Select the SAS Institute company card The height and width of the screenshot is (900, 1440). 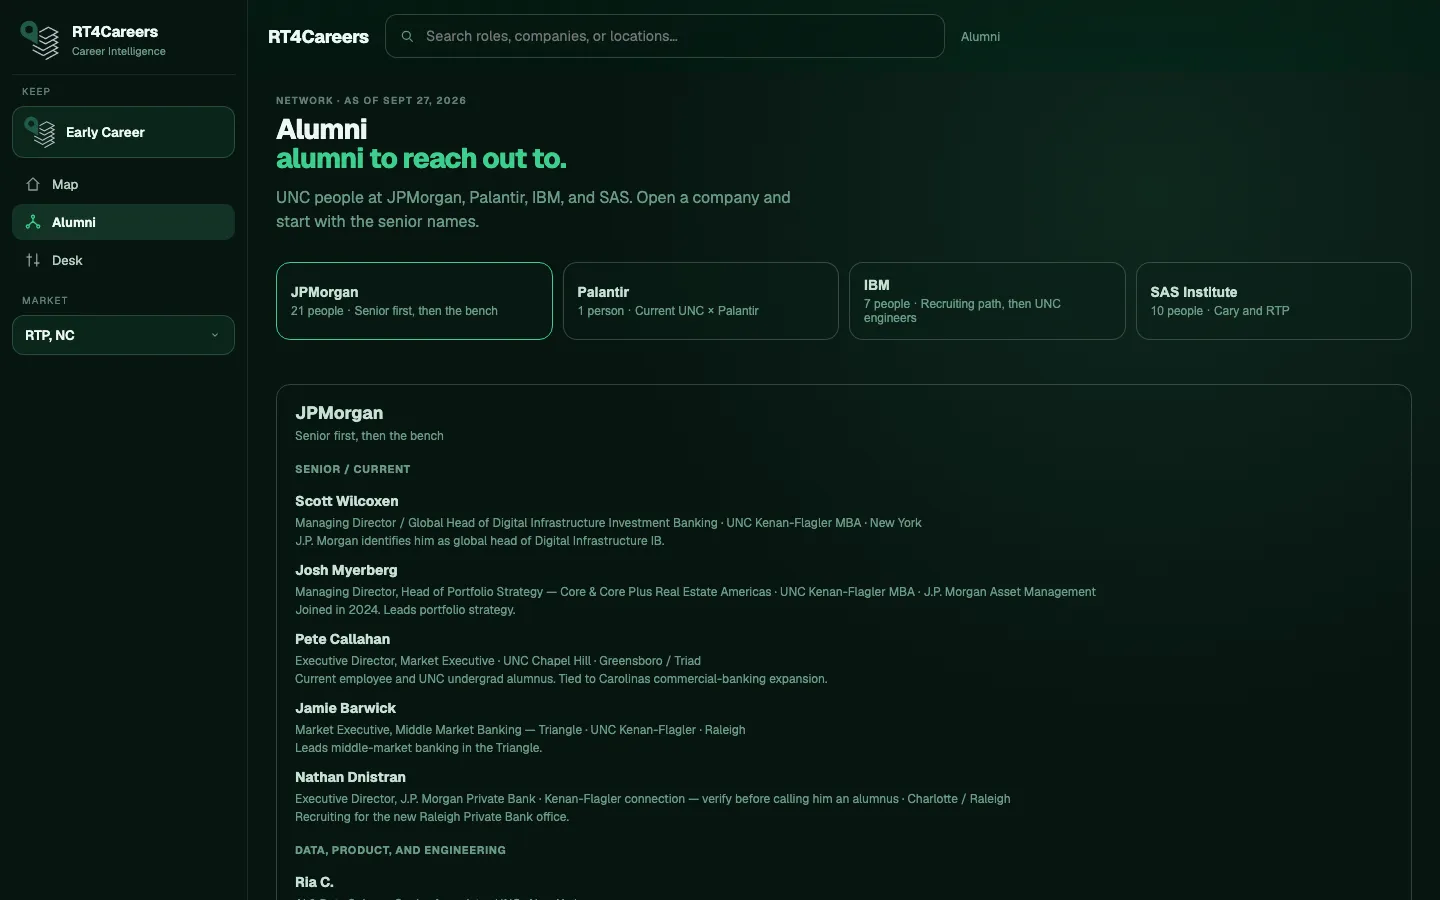(1274, 301)
